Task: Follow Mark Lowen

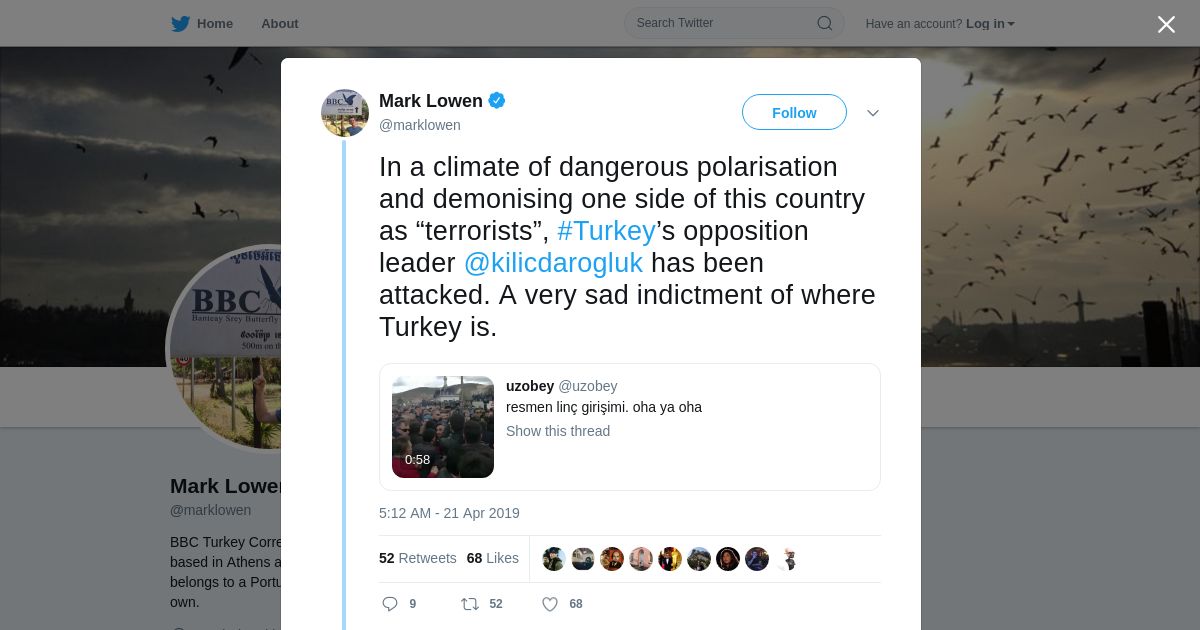Action: 794,113
